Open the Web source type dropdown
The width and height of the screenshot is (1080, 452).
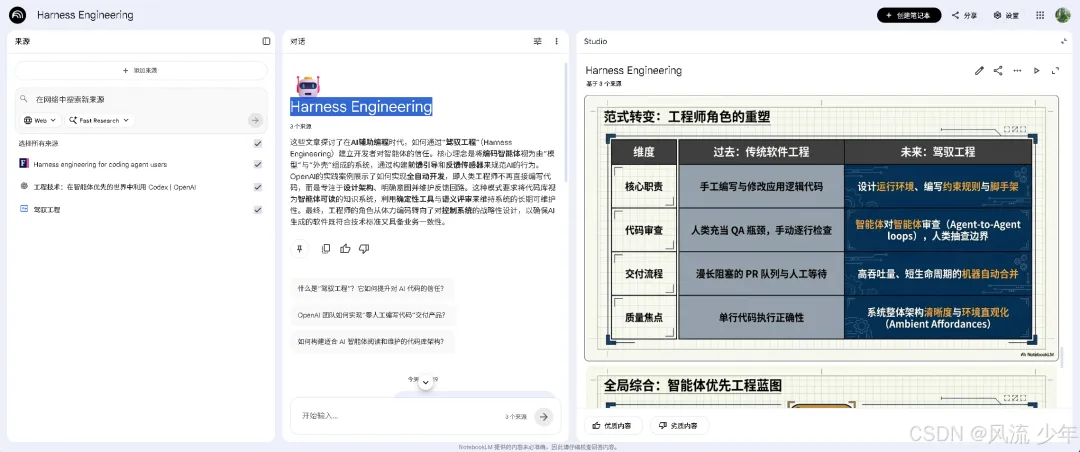click(40, 121)
